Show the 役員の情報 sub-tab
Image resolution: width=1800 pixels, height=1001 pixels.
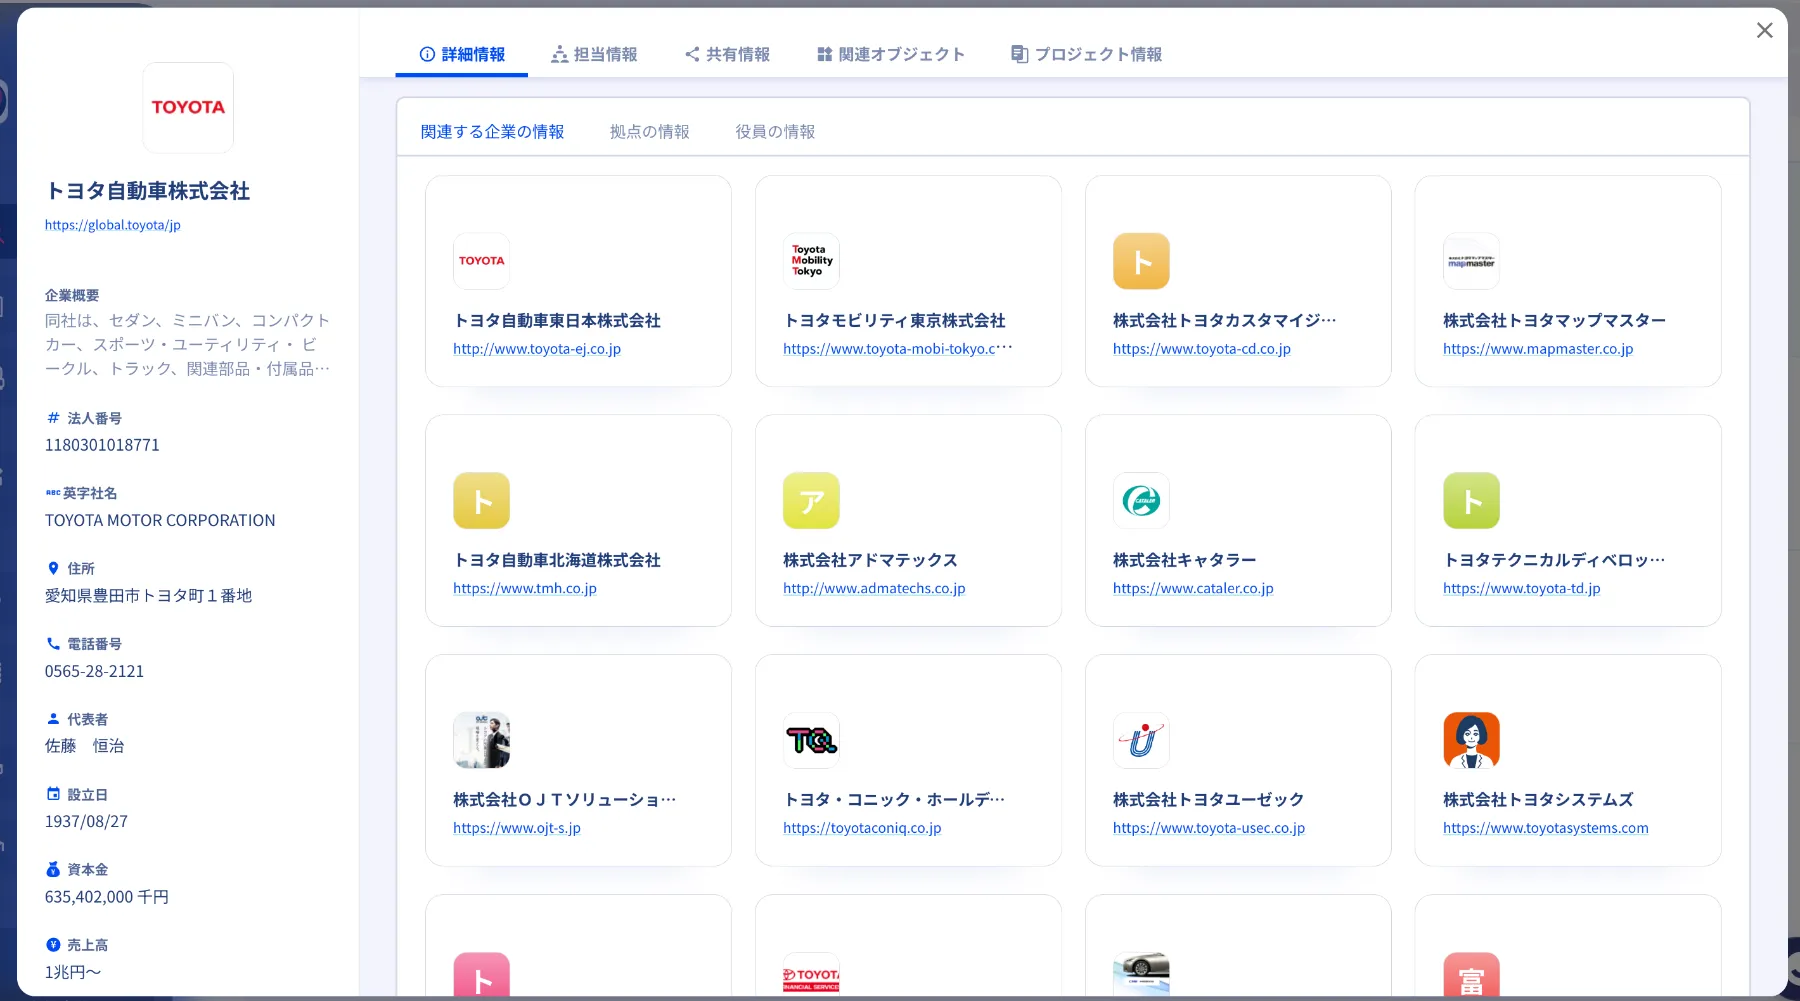[775, 132]
